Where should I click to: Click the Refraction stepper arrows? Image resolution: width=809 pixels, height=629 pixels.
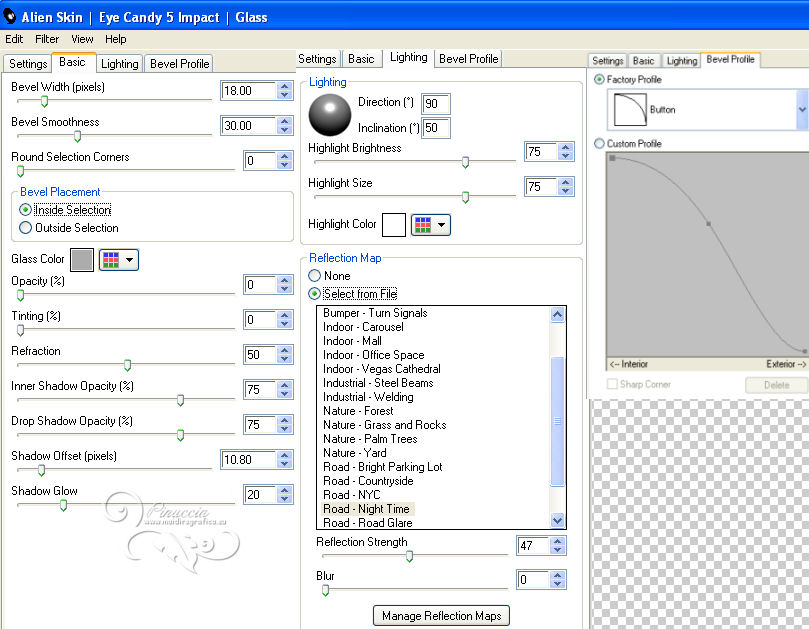tap(284, 354)
